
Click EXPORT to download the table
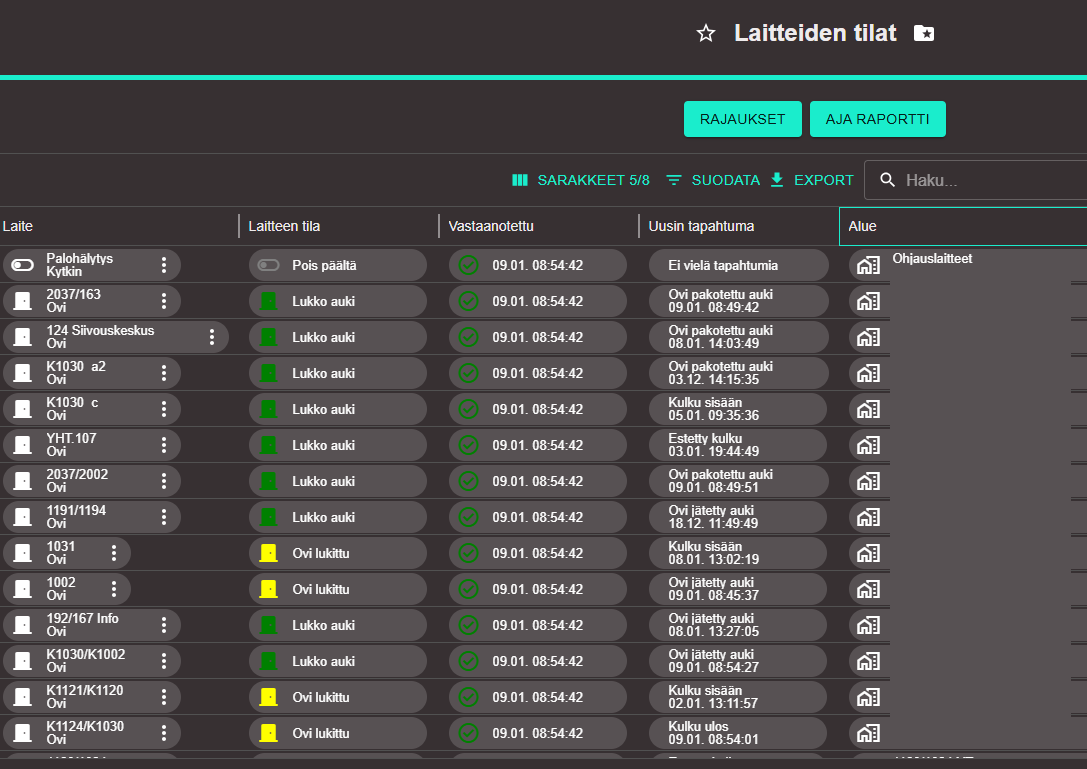coord(812,180)
